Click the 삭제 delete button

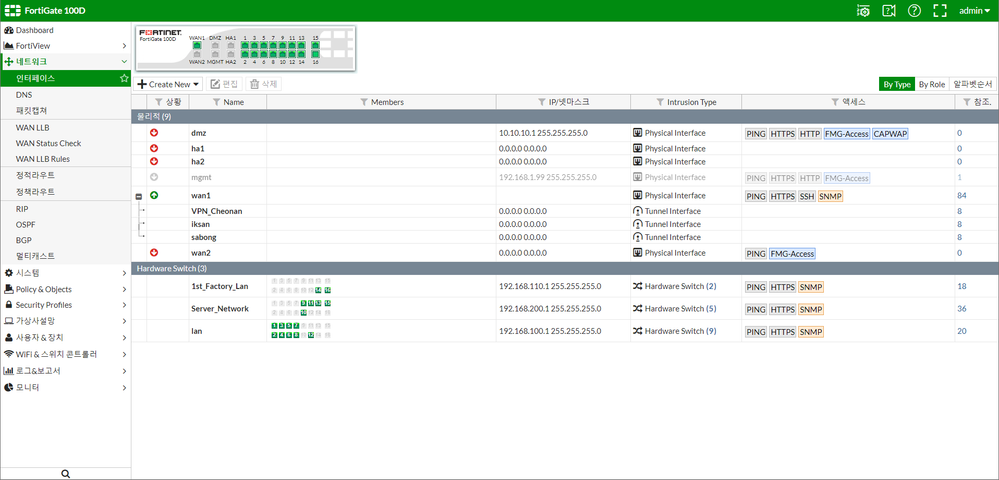263,84
